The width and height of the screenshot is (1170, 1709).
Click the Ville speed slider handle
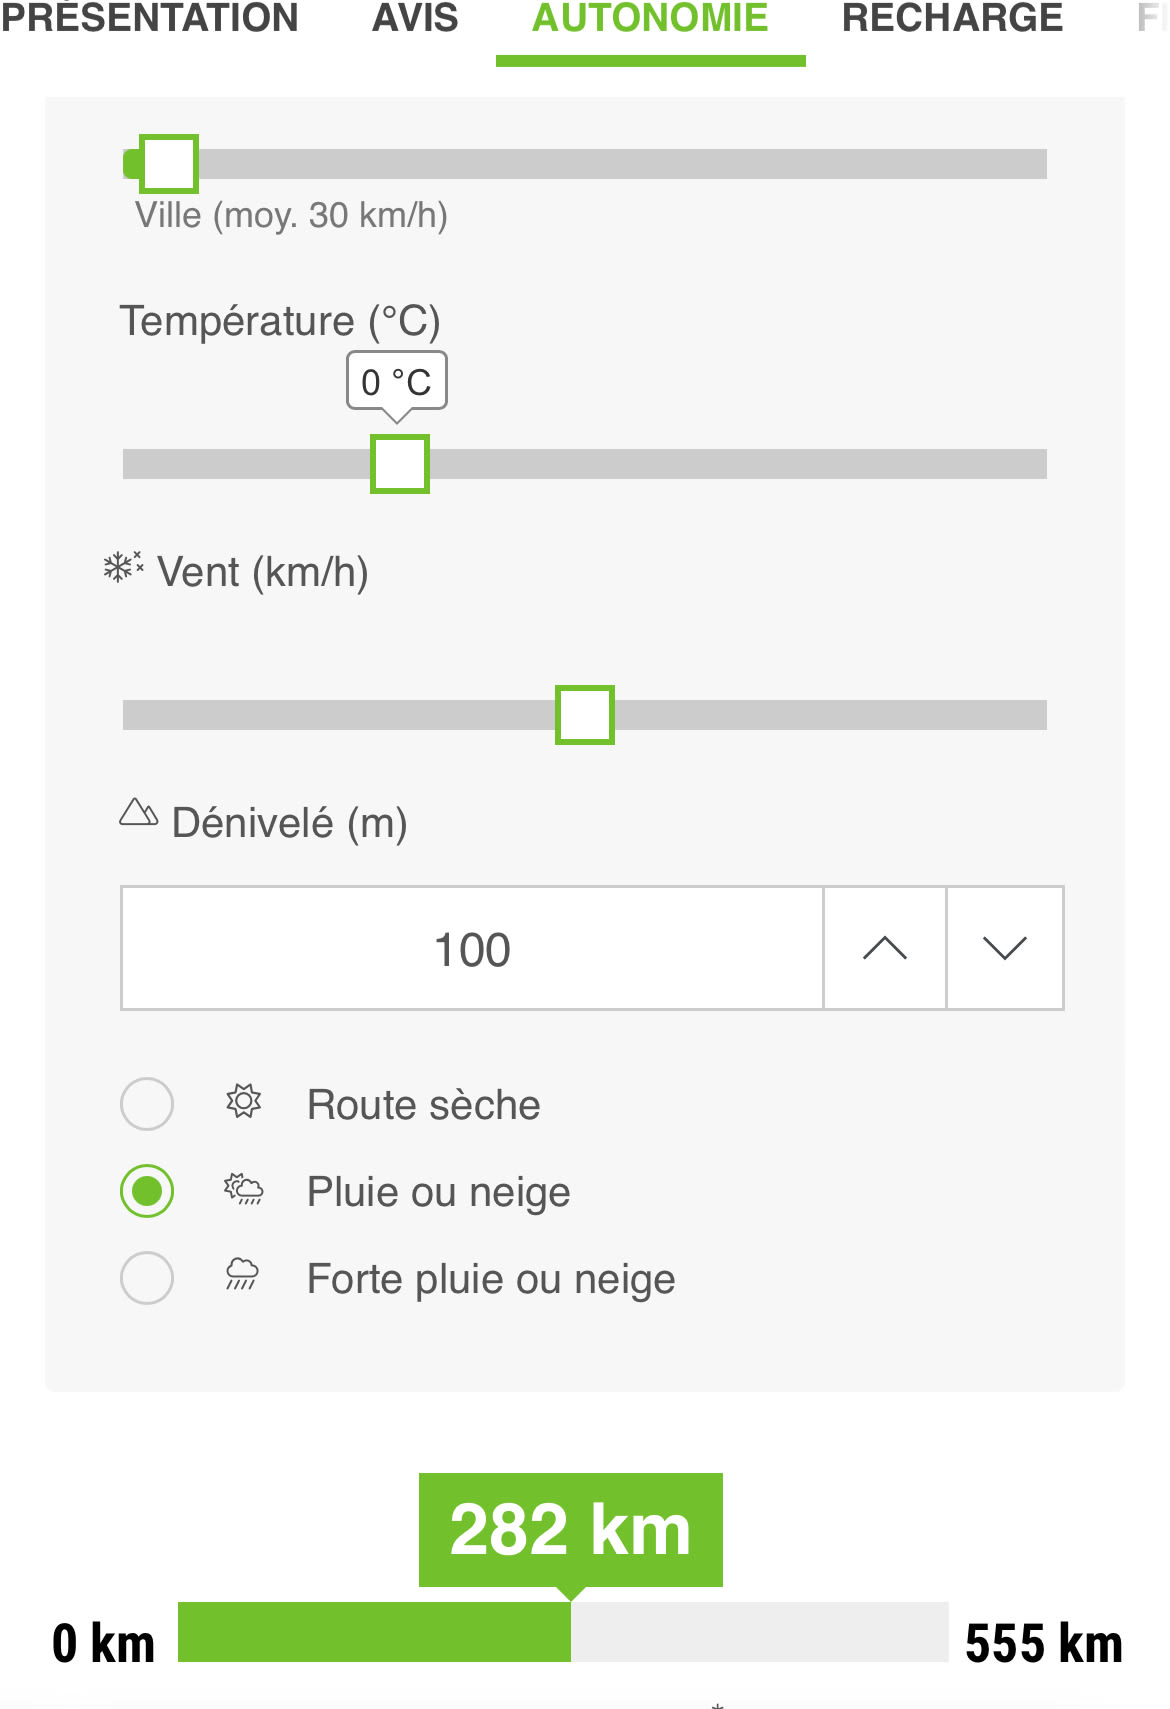[x=169, y=164]
